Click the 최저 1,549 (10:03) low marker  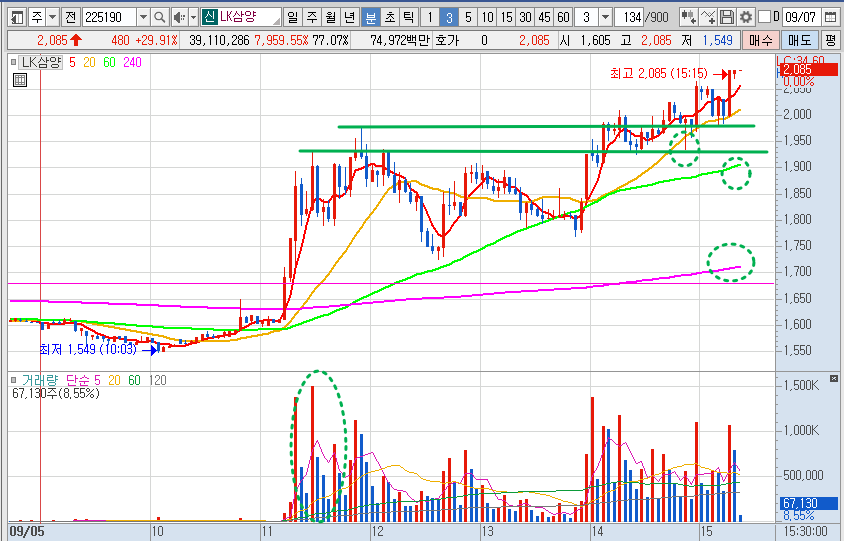click(x=88, y=350)
